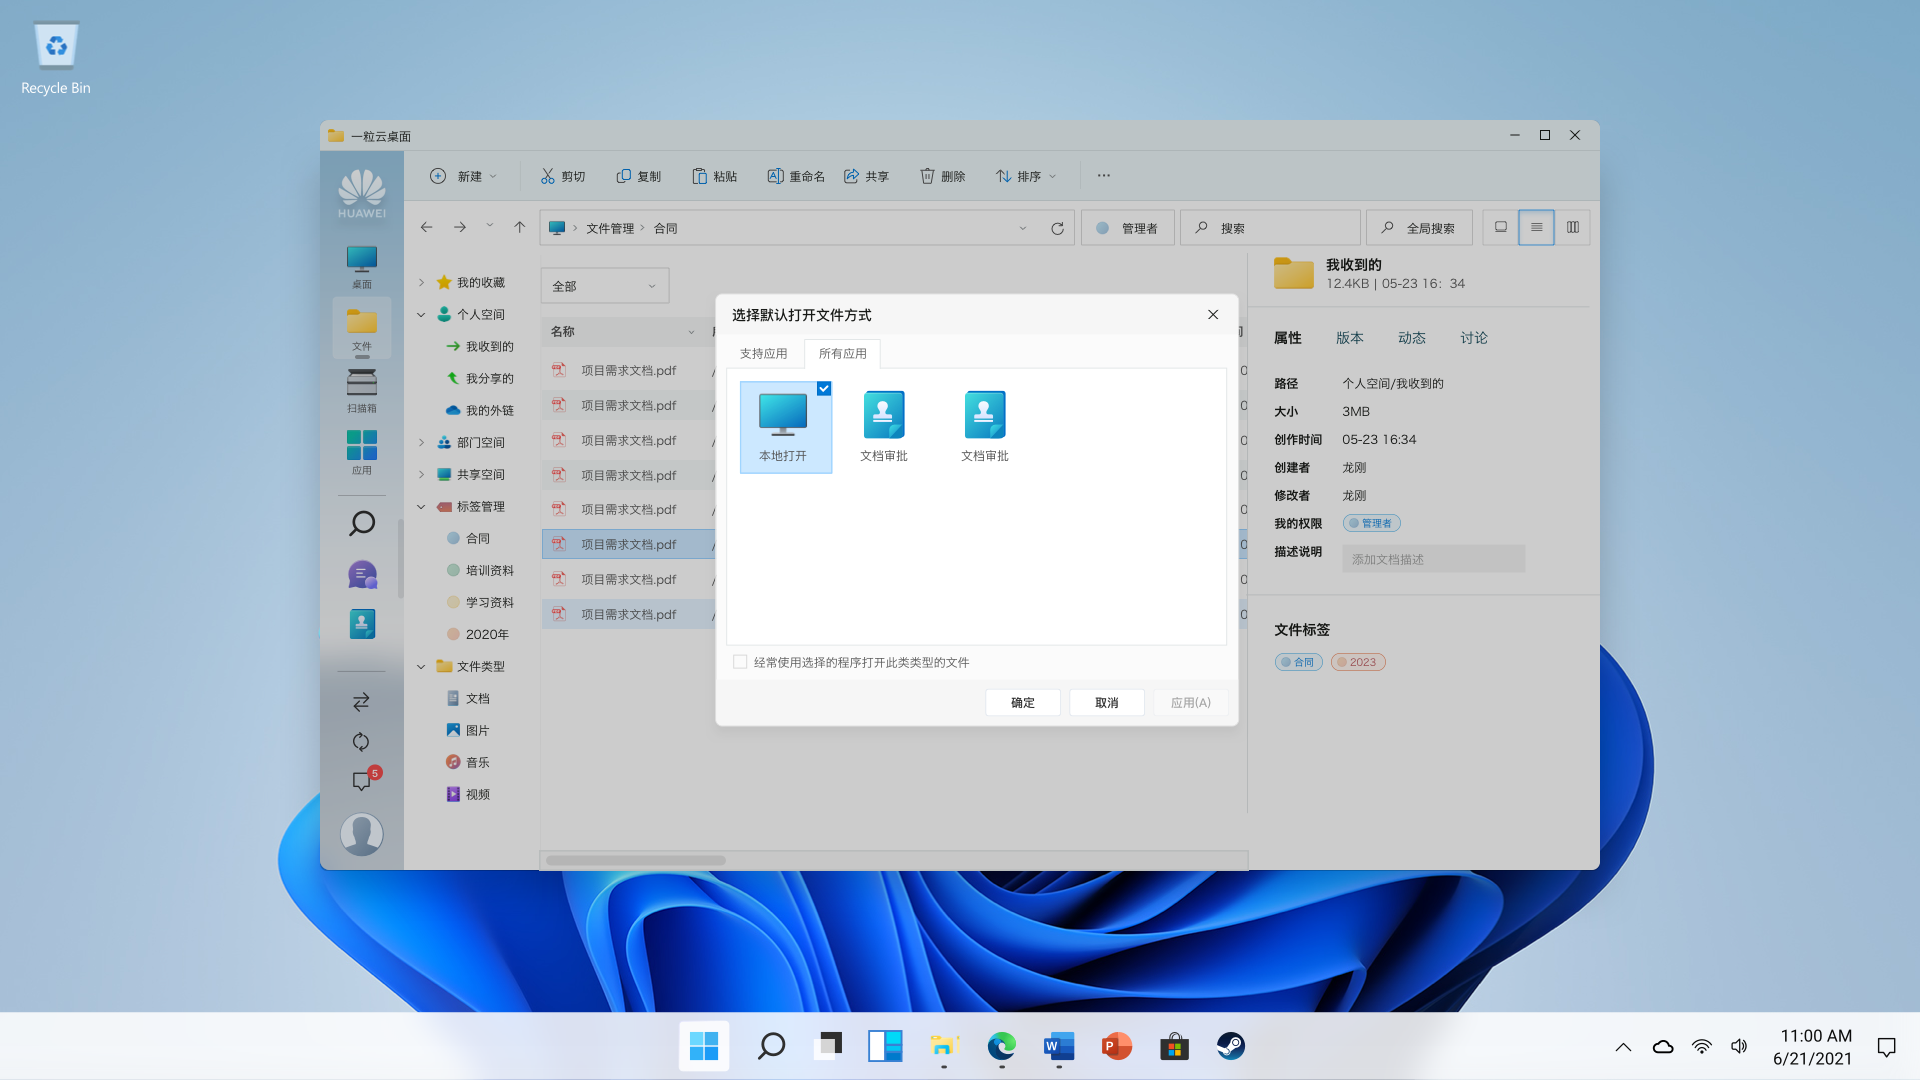Click the 确定 button in dialog
This screenshot has height=1080, width=1920.
[x=1022, y=703]
